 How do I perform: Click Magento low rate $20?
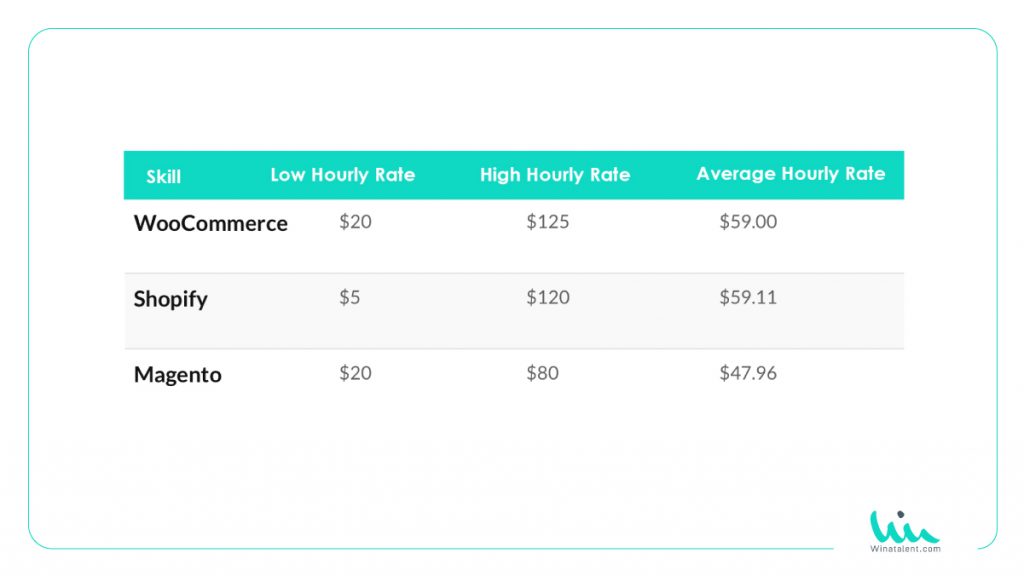click(355, 373)
